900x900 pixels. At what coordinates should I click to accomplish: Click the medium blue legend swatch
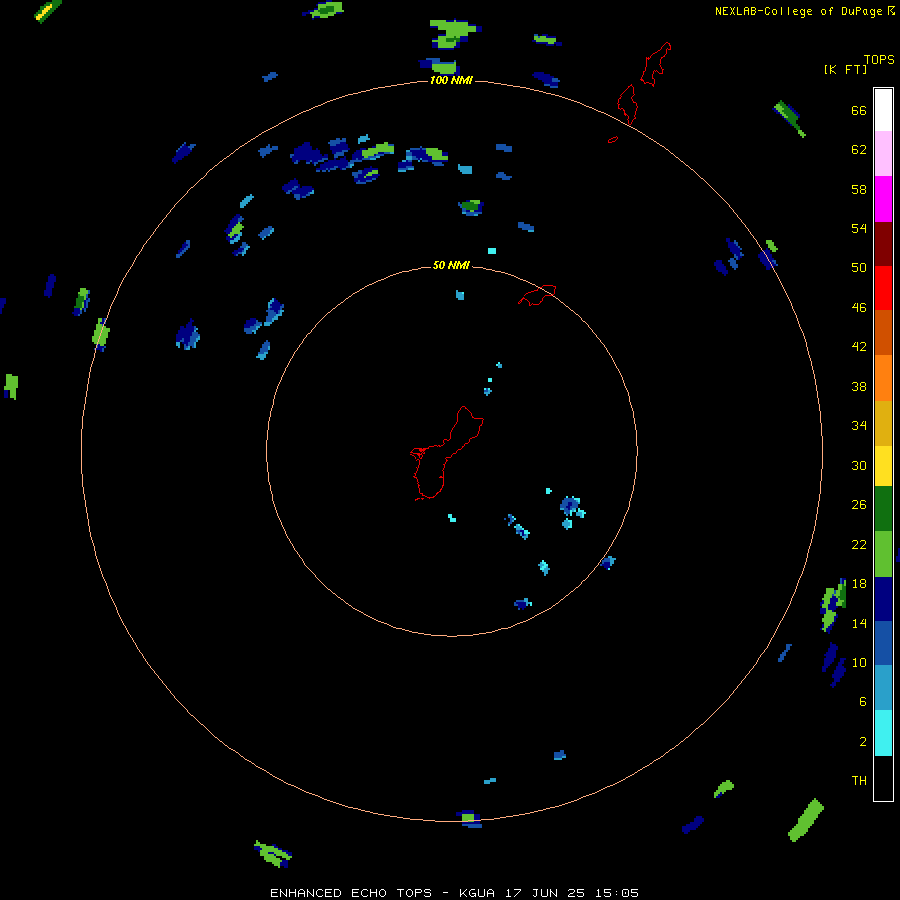point(883,643)
